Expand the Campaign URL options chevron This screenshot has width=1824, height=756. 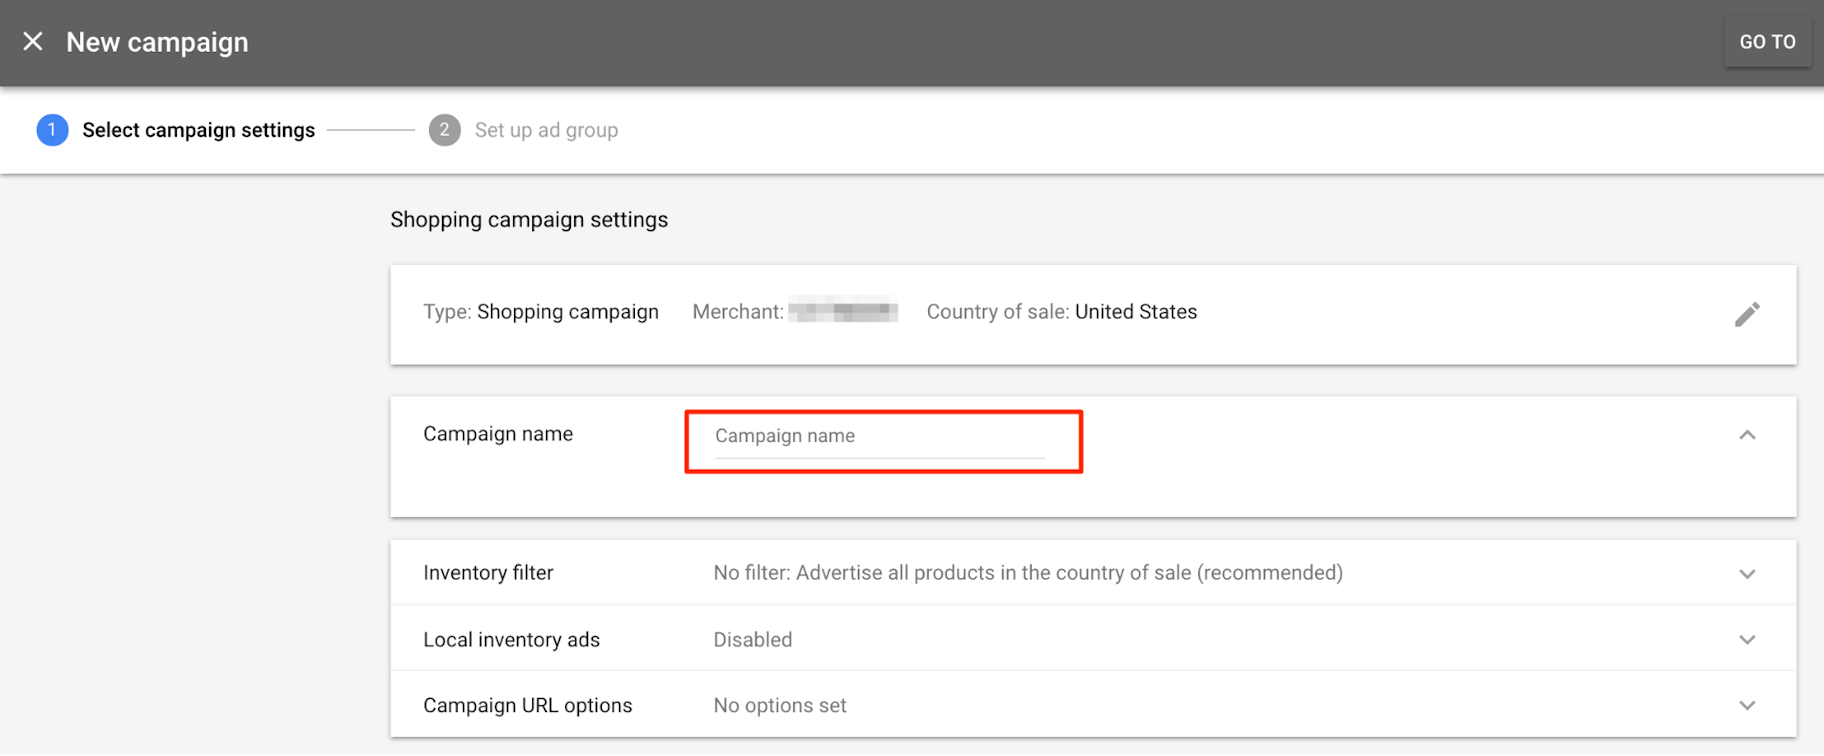pos(1746,706)
